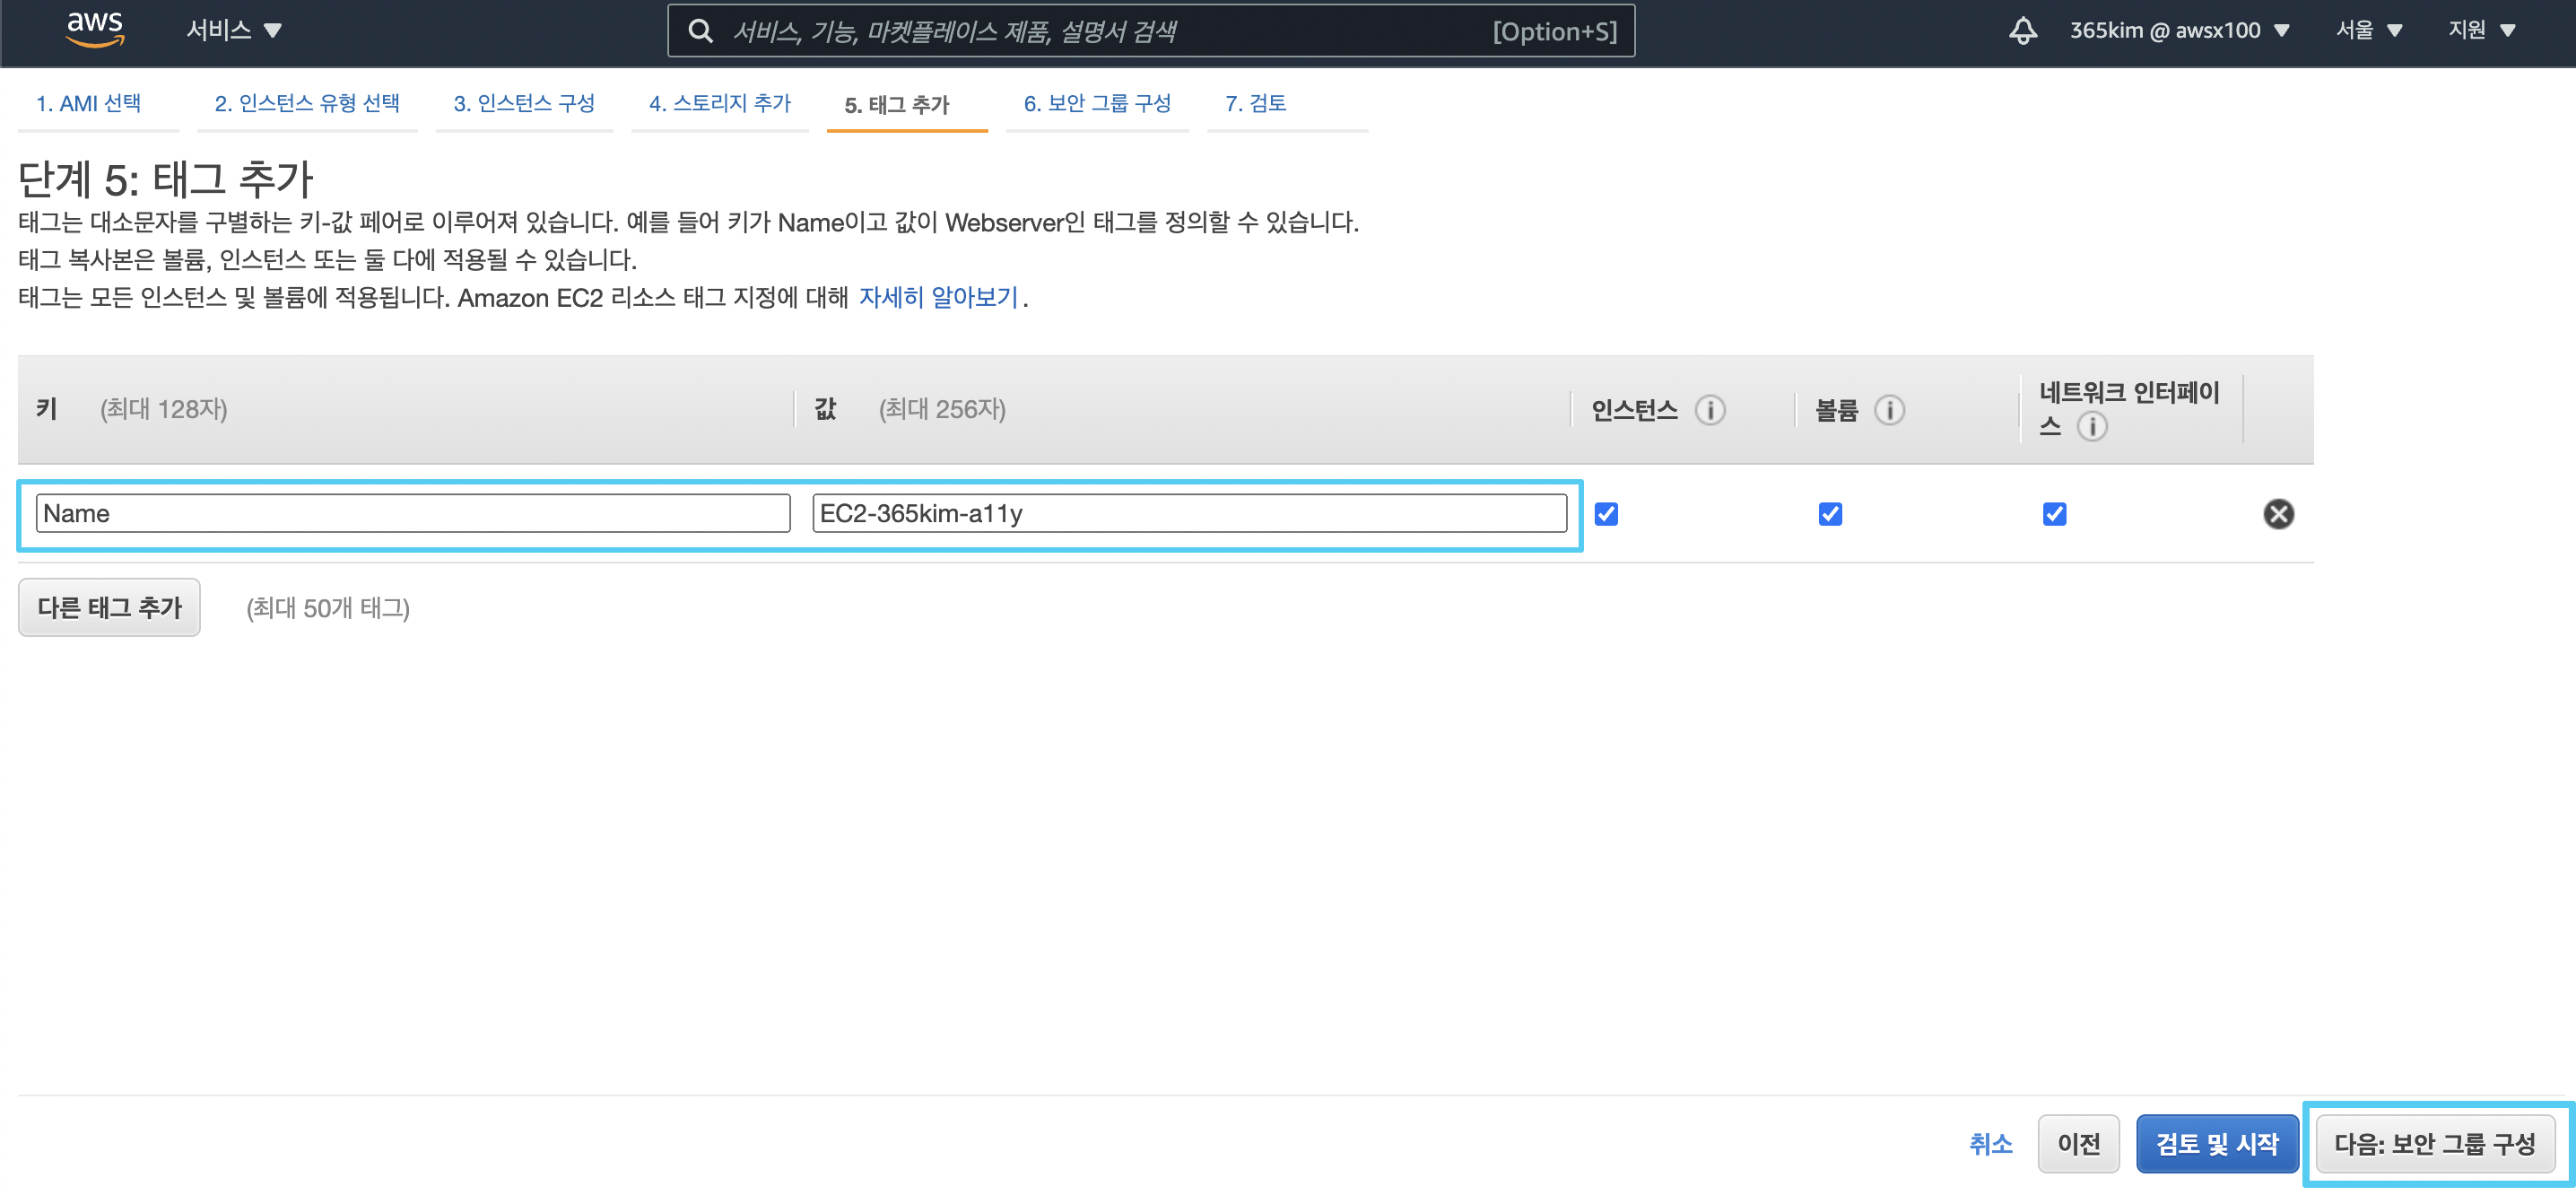Click info icon for 네트워크 인터페이스 column
Viewport: 2576px width, 1204px height.
2092,427
